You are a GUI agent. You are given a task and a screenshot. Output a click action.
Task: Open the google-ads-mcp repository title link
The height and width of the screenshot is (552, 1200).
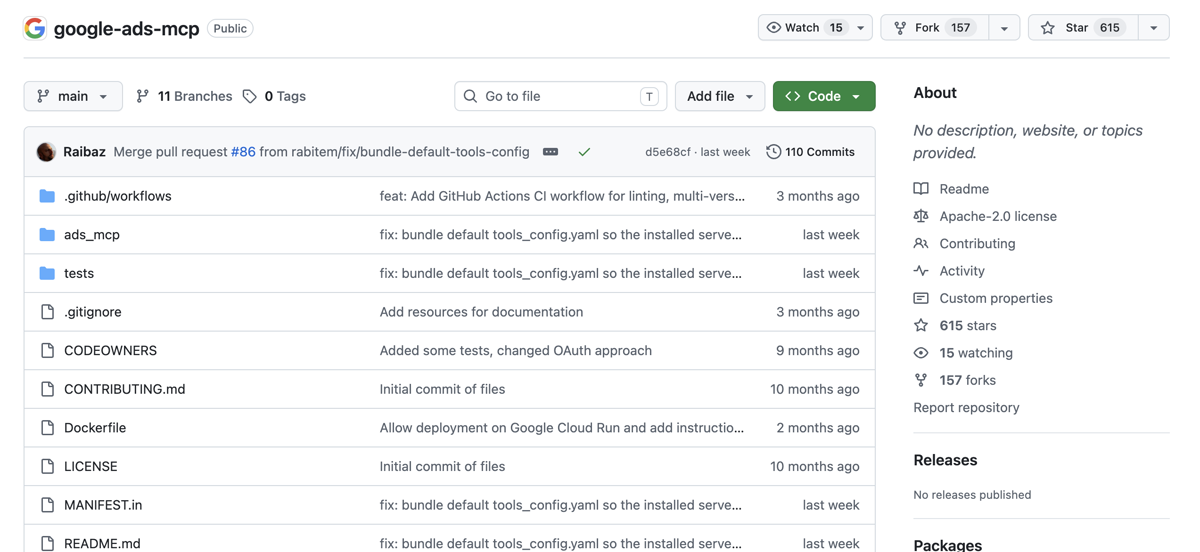(126, 28)
